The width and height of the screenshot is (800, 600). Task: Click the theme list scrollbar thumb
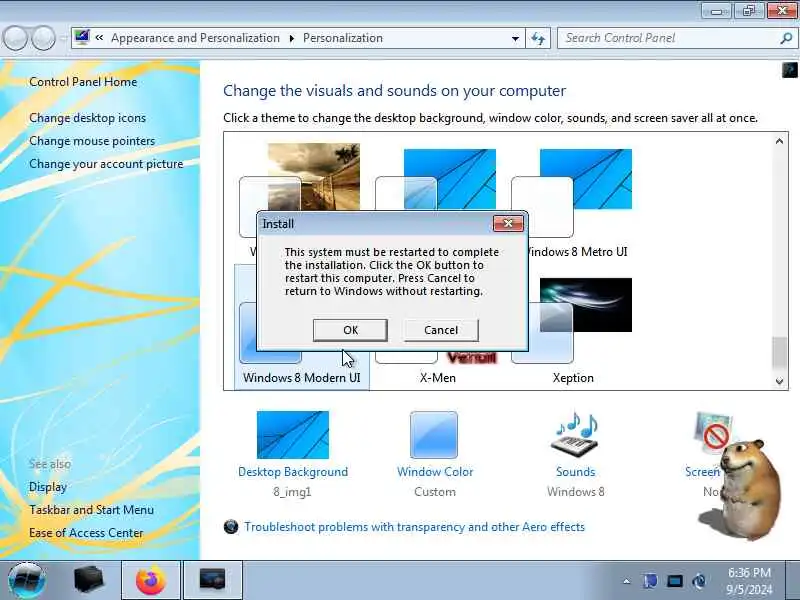point(779,352)
